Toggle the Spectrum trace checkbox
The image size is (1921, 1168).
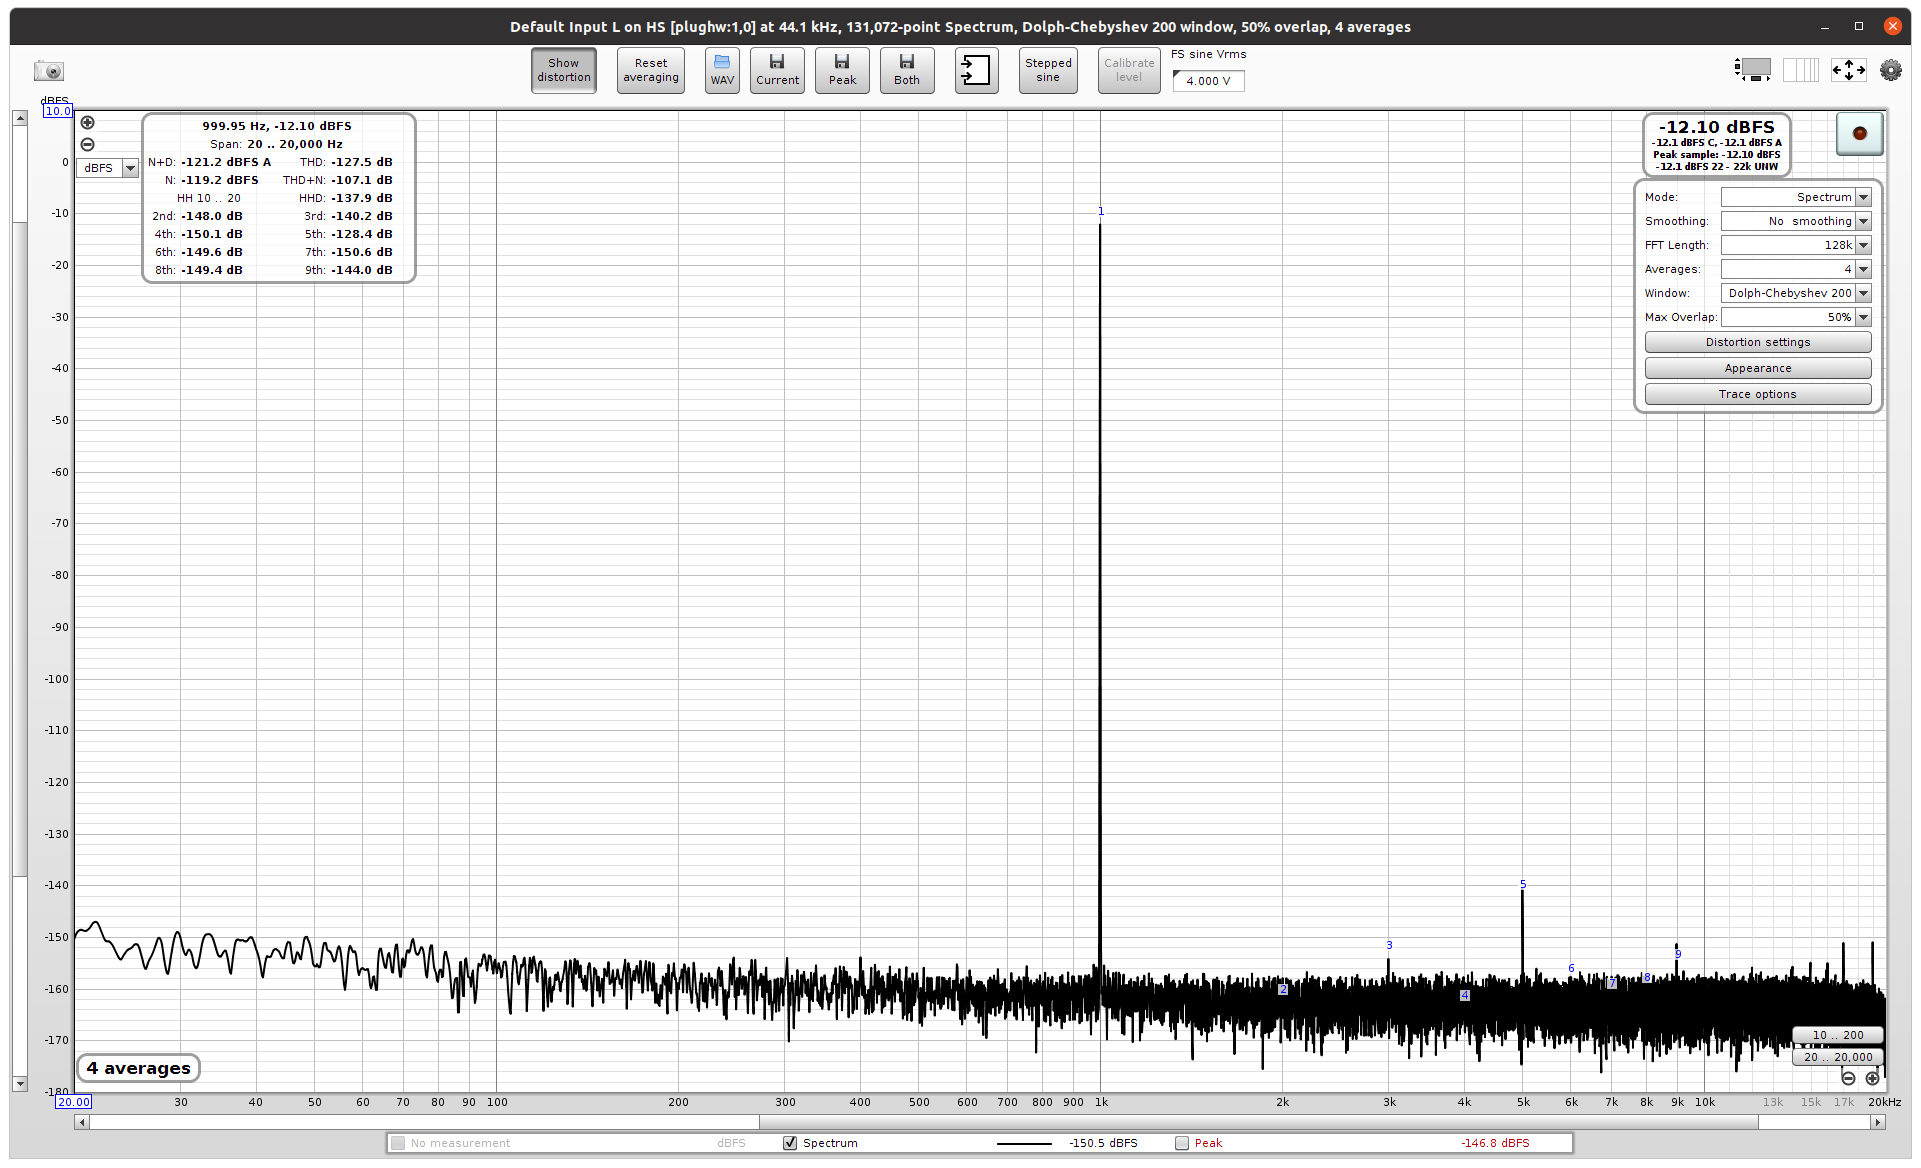click(x=790, y=1143)
